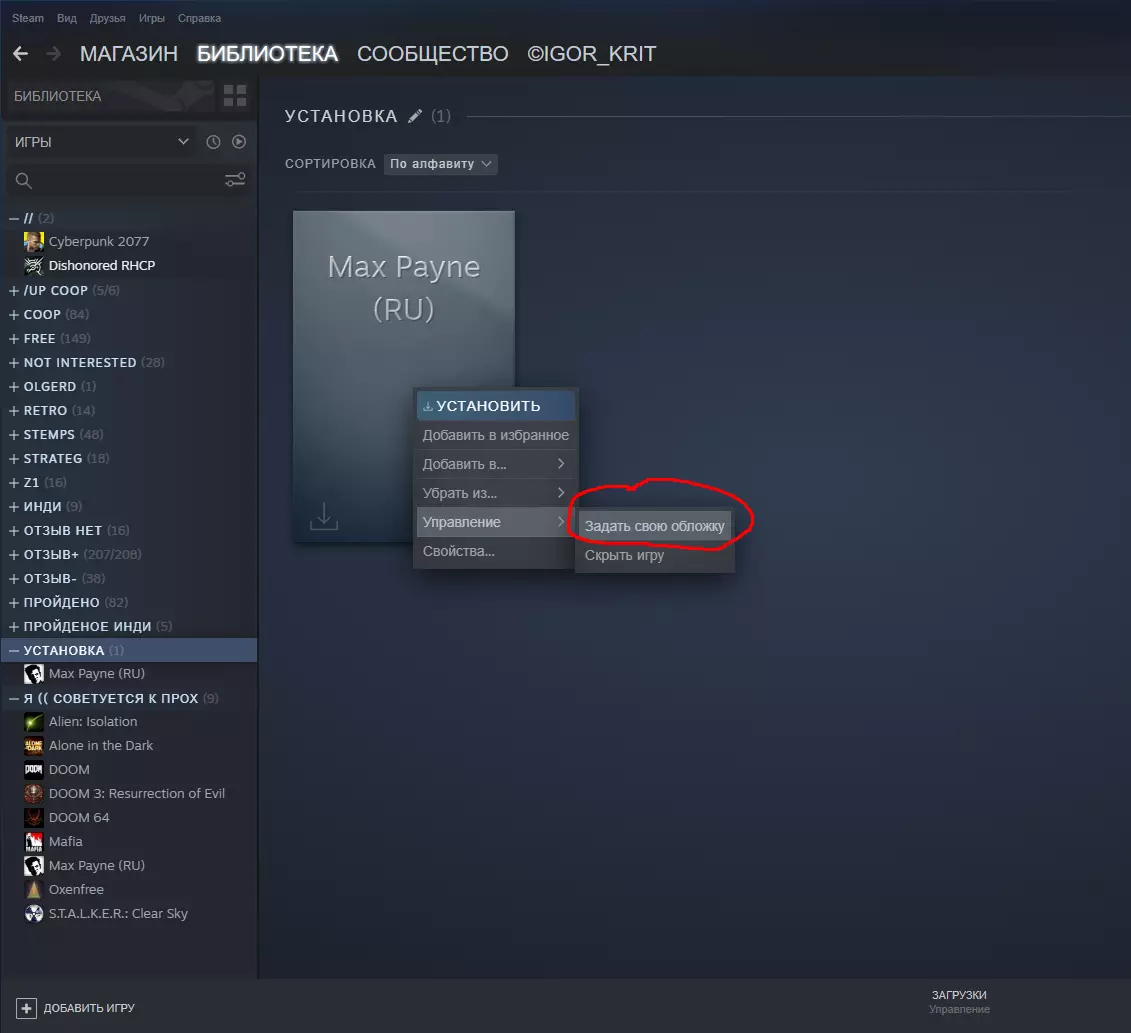Image resolution: width=1131 pixels, height=1033 pixels.
Task: Expand the ИНДИ collection
Action: [x=14, y=506]
